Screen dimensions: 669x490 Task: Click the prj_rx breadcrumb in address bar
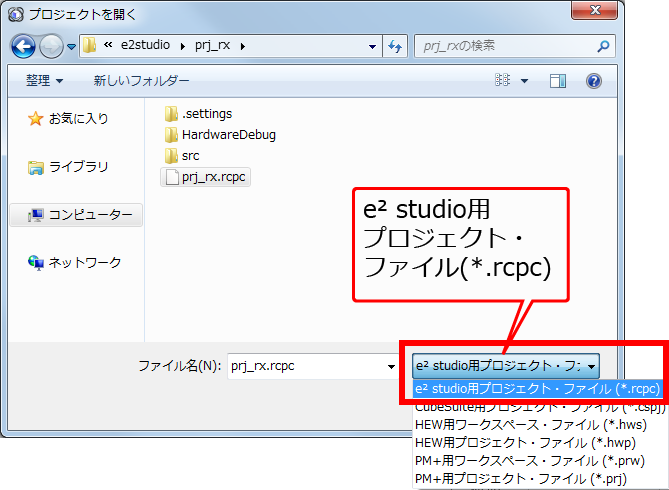tap(212, 45)
